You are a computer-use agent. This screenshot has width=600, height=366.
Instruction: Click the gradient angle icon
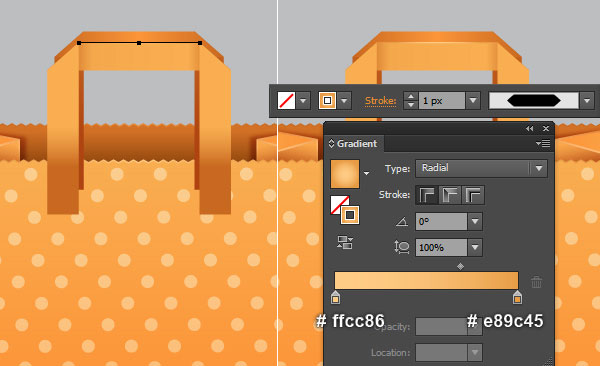pos(402,222)
